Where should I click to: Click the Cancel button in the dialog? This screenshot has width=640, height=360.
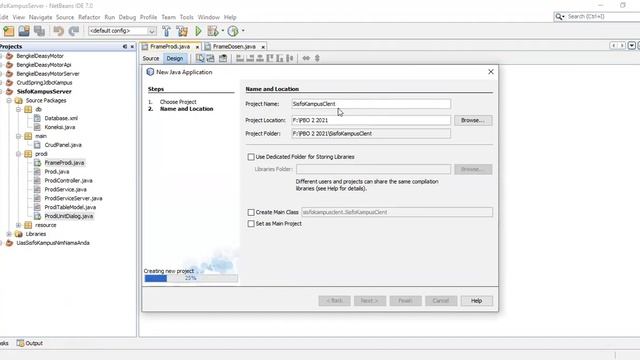click(441, 301)
